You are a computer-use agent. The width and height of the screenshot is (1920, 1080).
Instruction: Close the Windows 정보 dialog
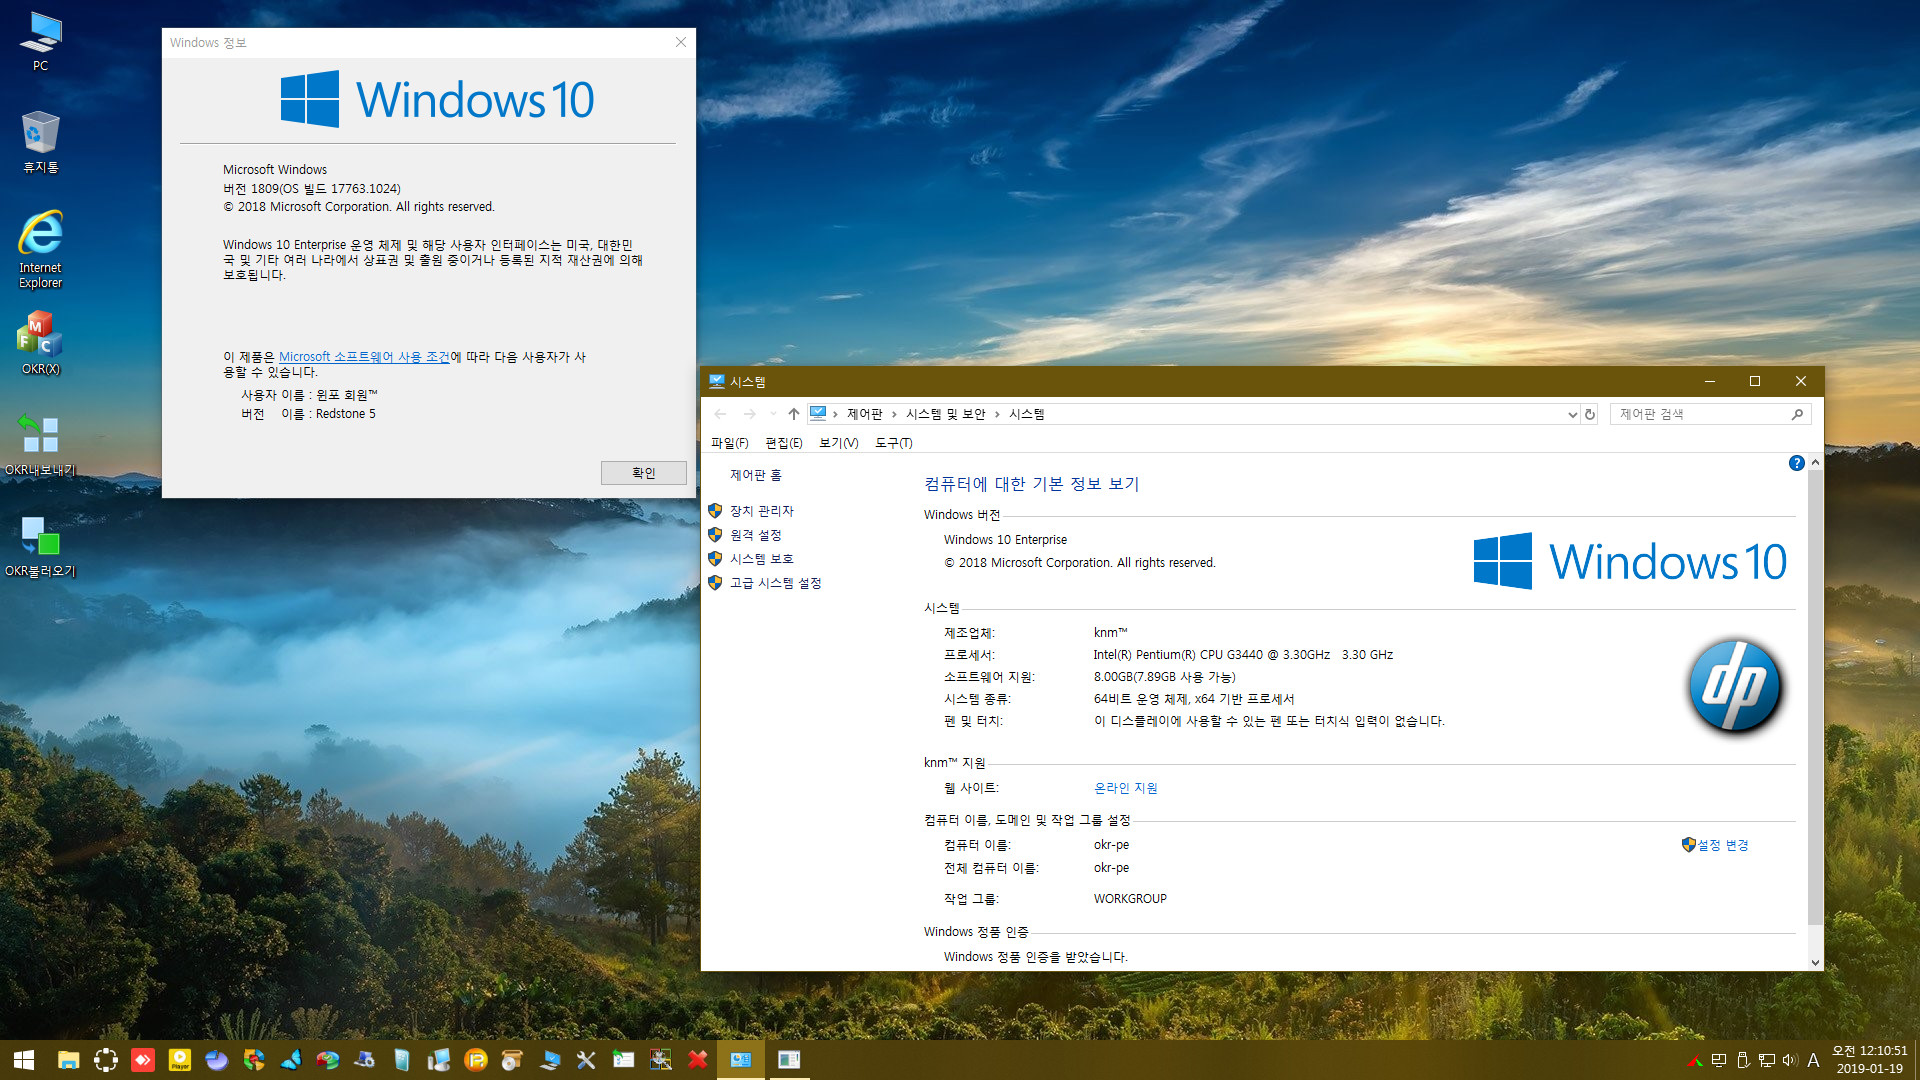coord(681,42)
